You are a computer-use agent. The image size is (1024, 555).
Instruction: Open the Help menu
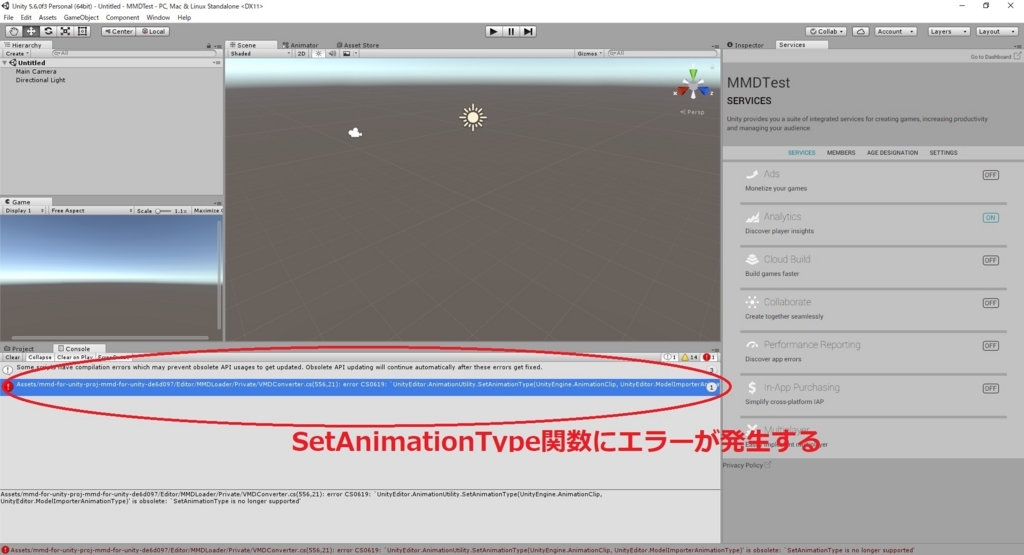[184, 18]
